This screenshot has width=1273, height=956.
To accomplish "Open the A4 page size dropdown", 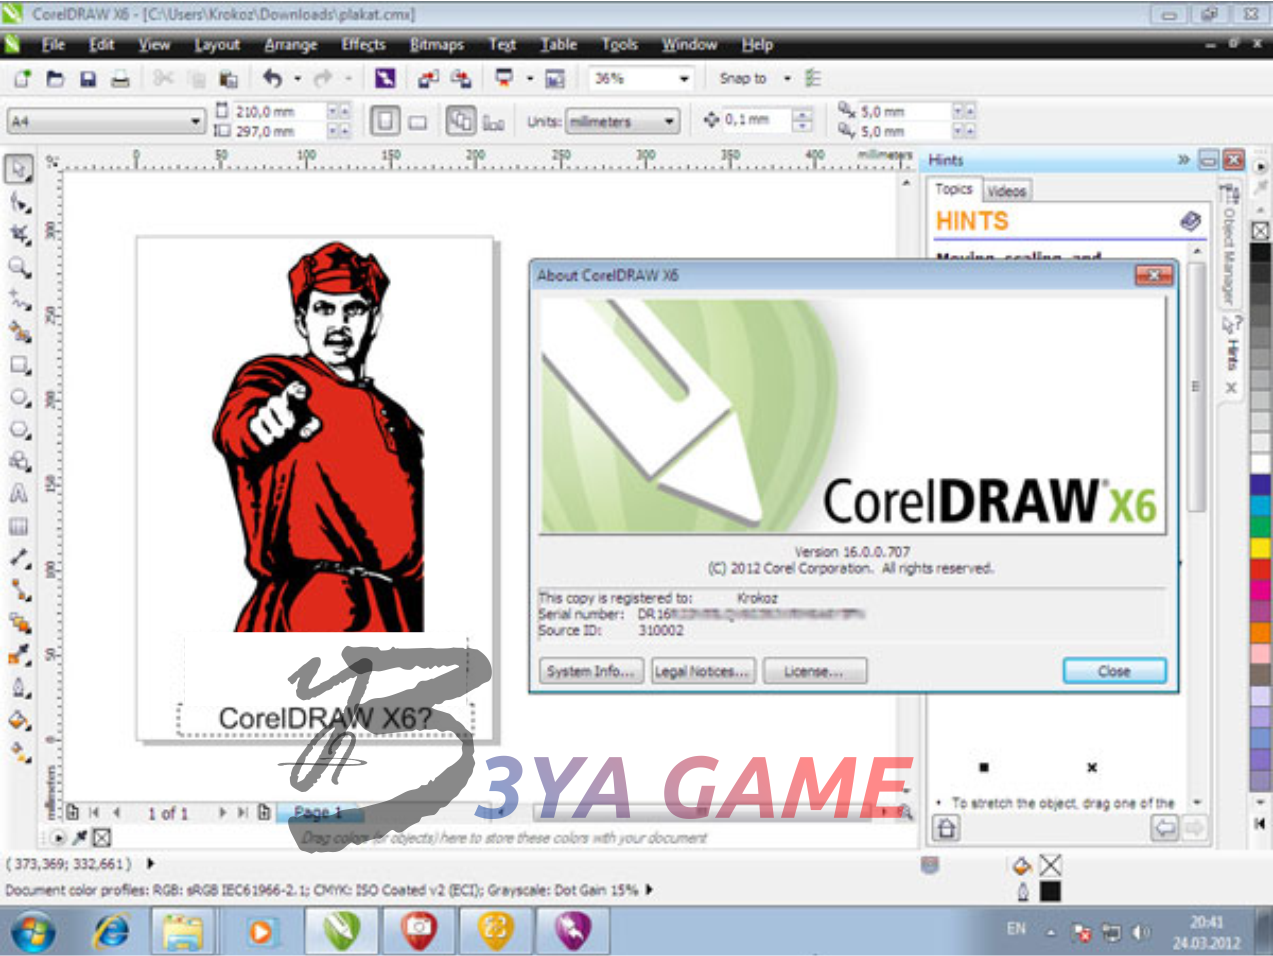I will tap(196, 121).
